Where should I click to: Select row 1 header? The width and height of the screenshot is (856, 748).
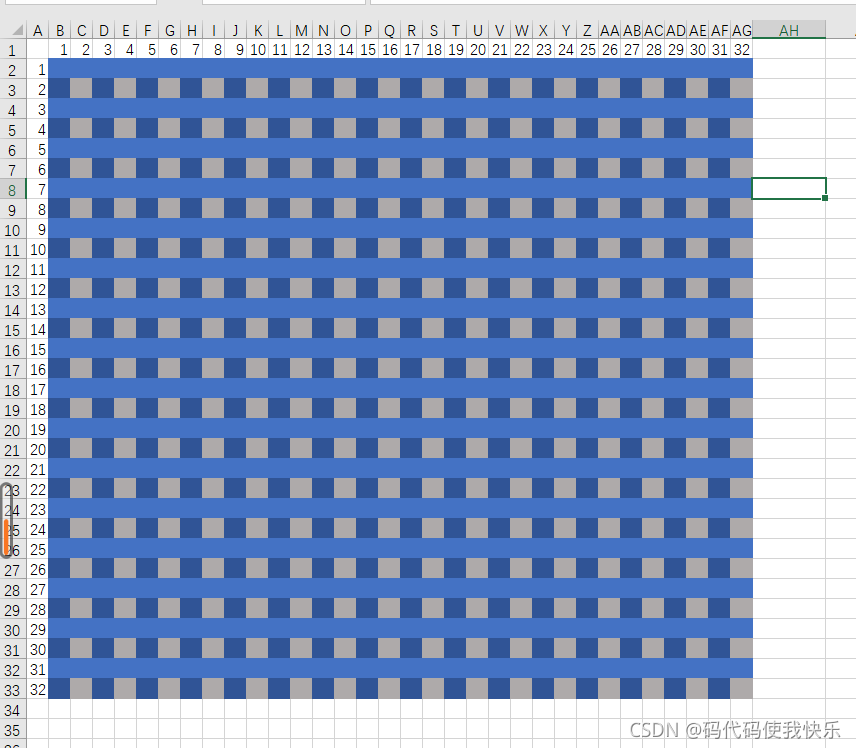click(x=13, y=50)
